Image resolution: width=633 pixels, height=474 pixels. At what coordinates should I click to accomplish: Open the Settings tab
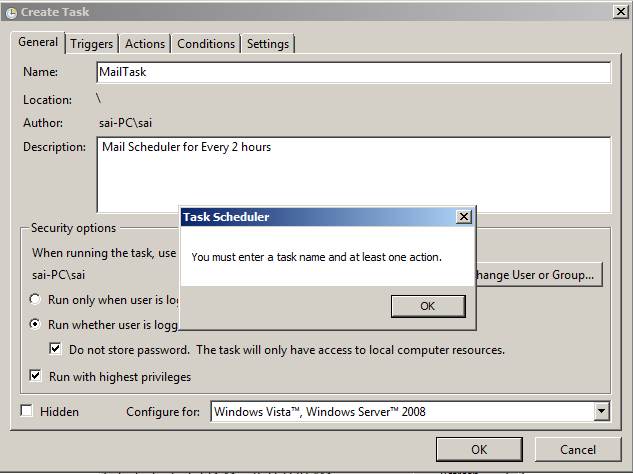tap(268, 44)
